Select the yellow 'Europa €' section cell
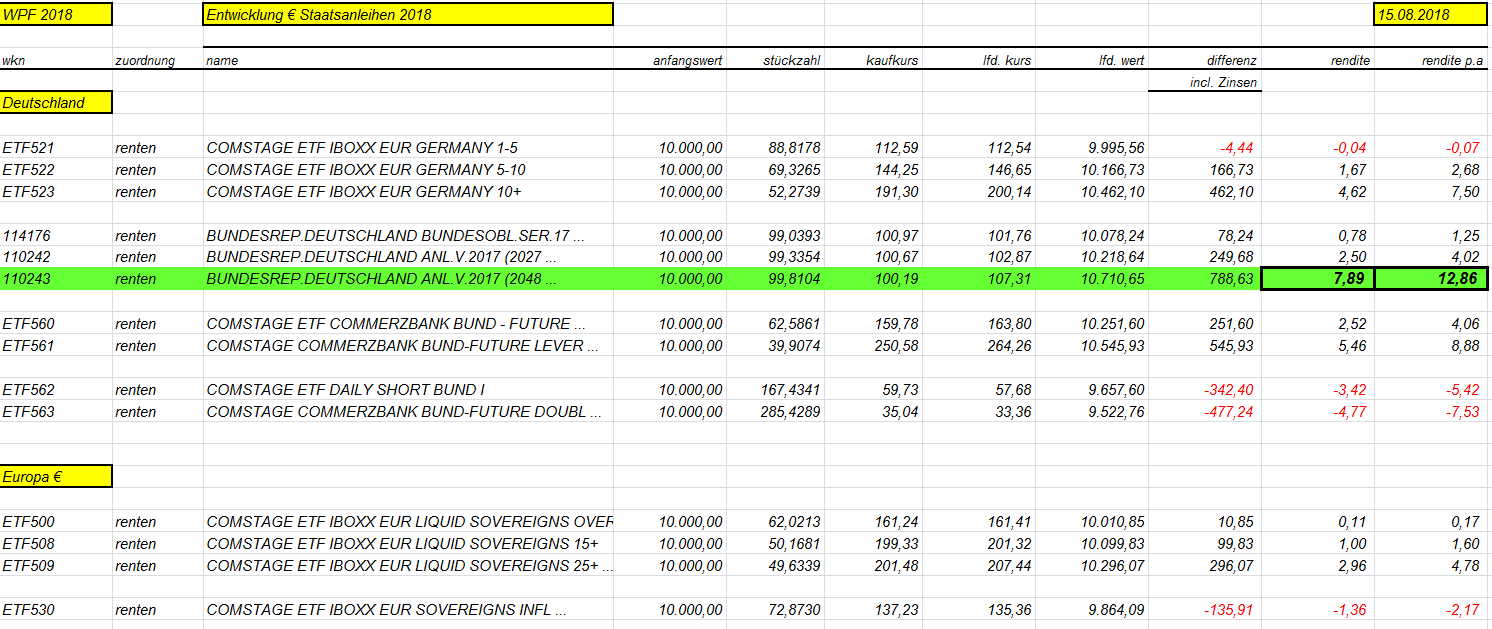The width and height of the screenshot is (1492, 629). click(56, 477)
